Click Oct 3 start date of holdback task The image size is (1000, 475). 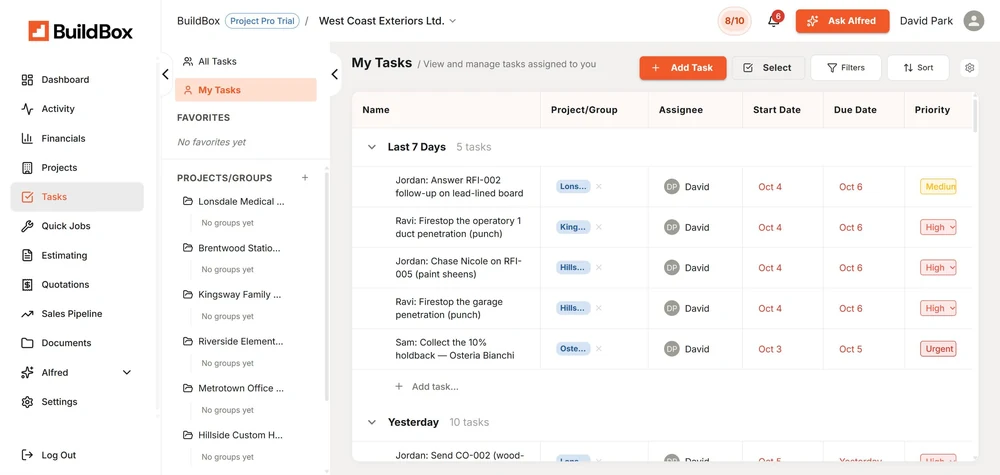[770, 349]
